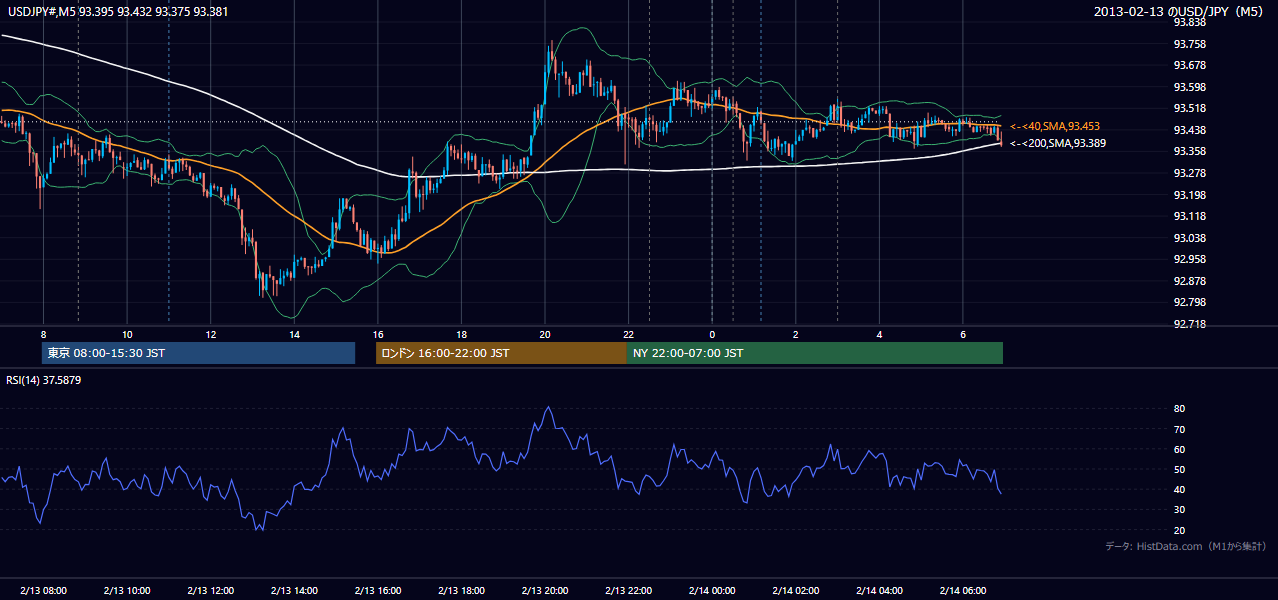Image resolution: width=1278 pixels, height=600 pixels.
Task: Click price axis value 93.678
Action: [1189, 65]
